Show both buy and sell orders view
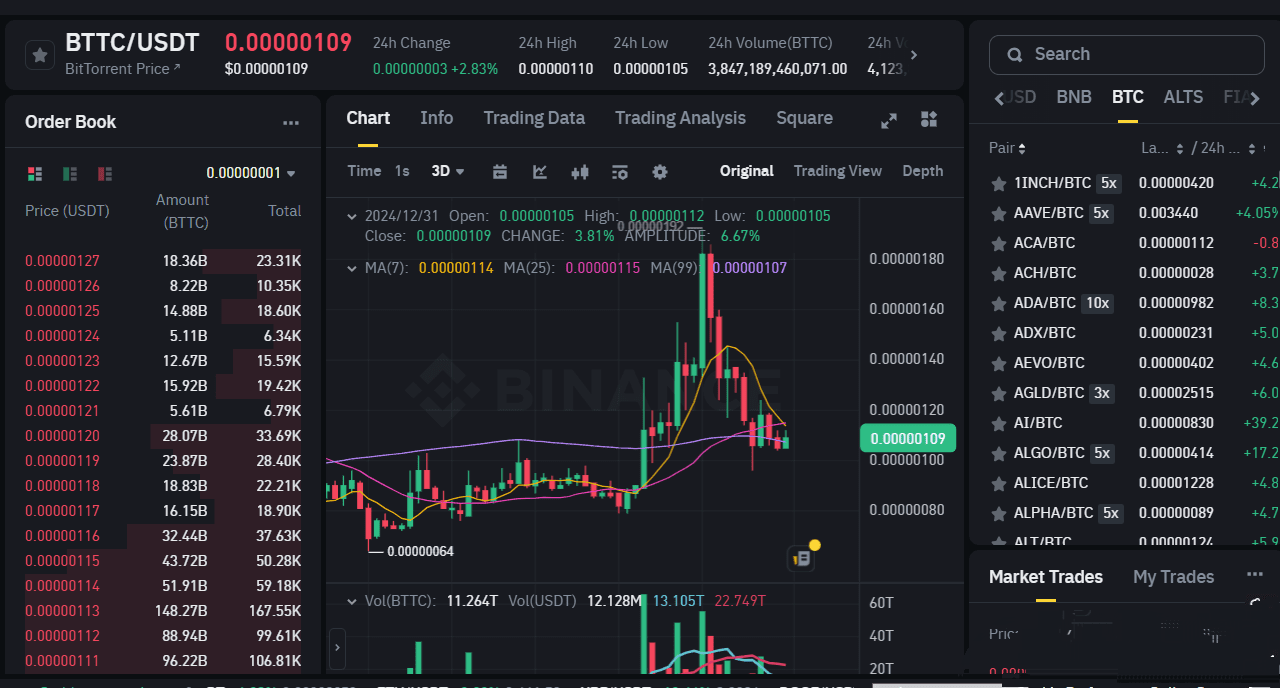Screen dimensions: 1280x688 click(x=35, y=173)
